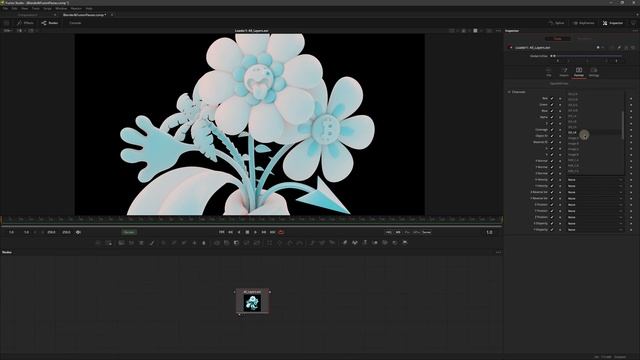Viewport: 640px width, 360px height.
Task: Toggle the MB motion blur button
Action: pos(398,232)
